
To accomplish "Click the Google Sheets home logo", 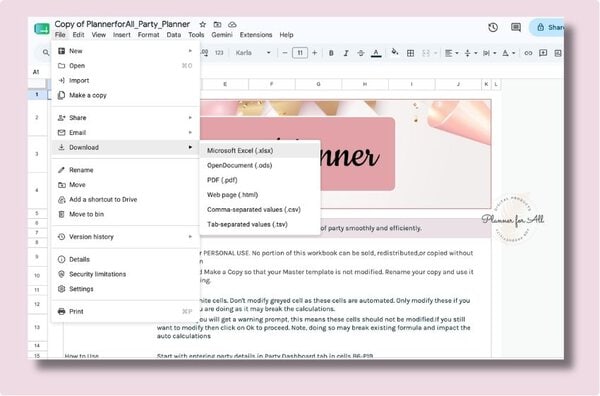I will (x=42, y=29).
